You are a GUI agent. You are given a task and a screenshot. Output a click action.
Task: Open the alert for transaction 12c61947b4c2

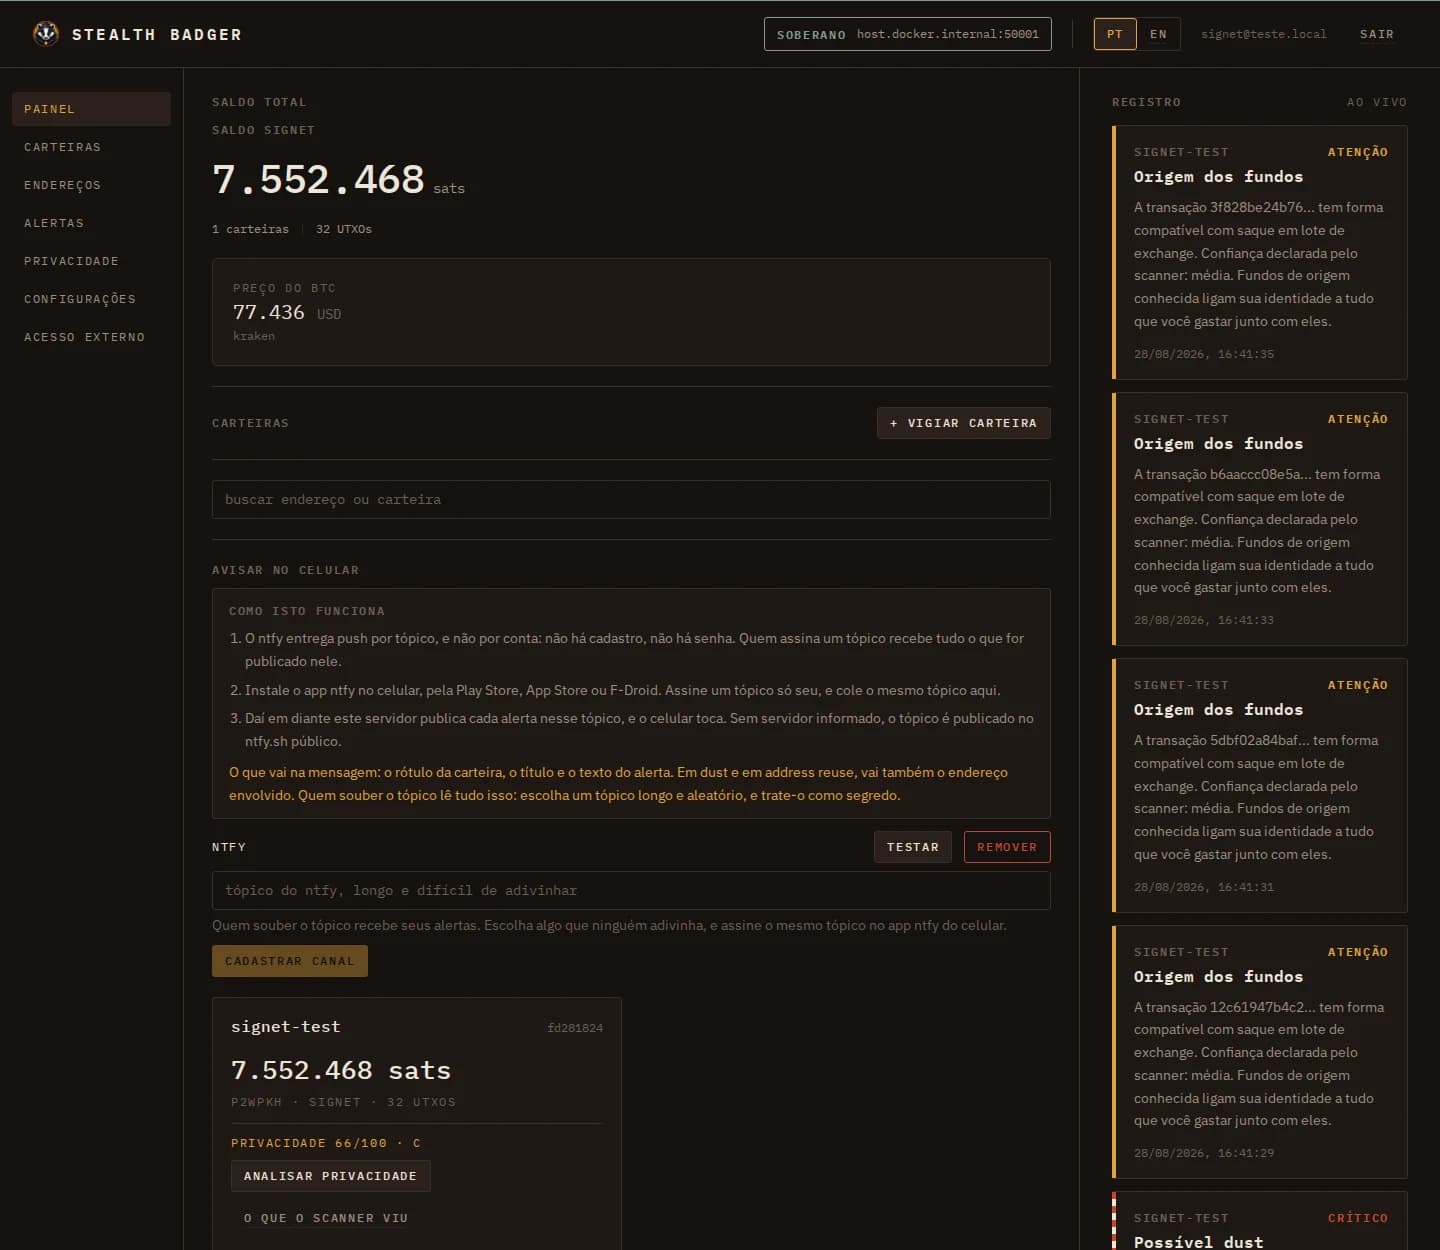pos(1260,1052)
